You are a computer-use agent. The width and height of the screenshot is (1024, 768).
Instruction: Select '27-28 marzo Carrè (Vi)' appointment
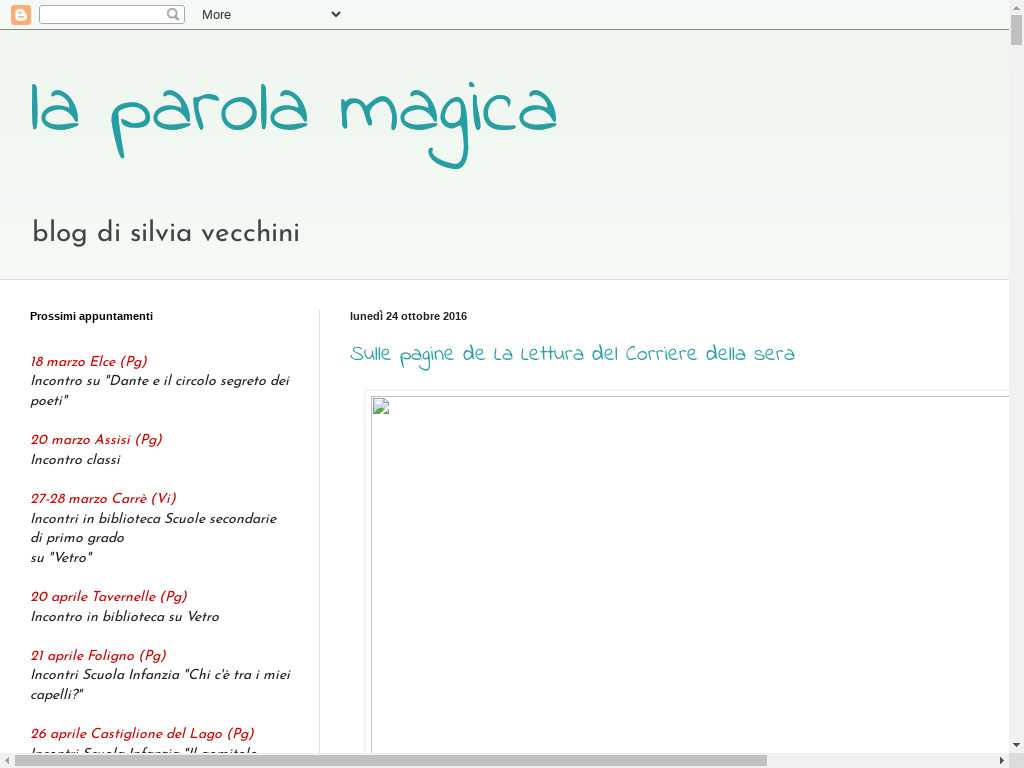pos(103,499)
